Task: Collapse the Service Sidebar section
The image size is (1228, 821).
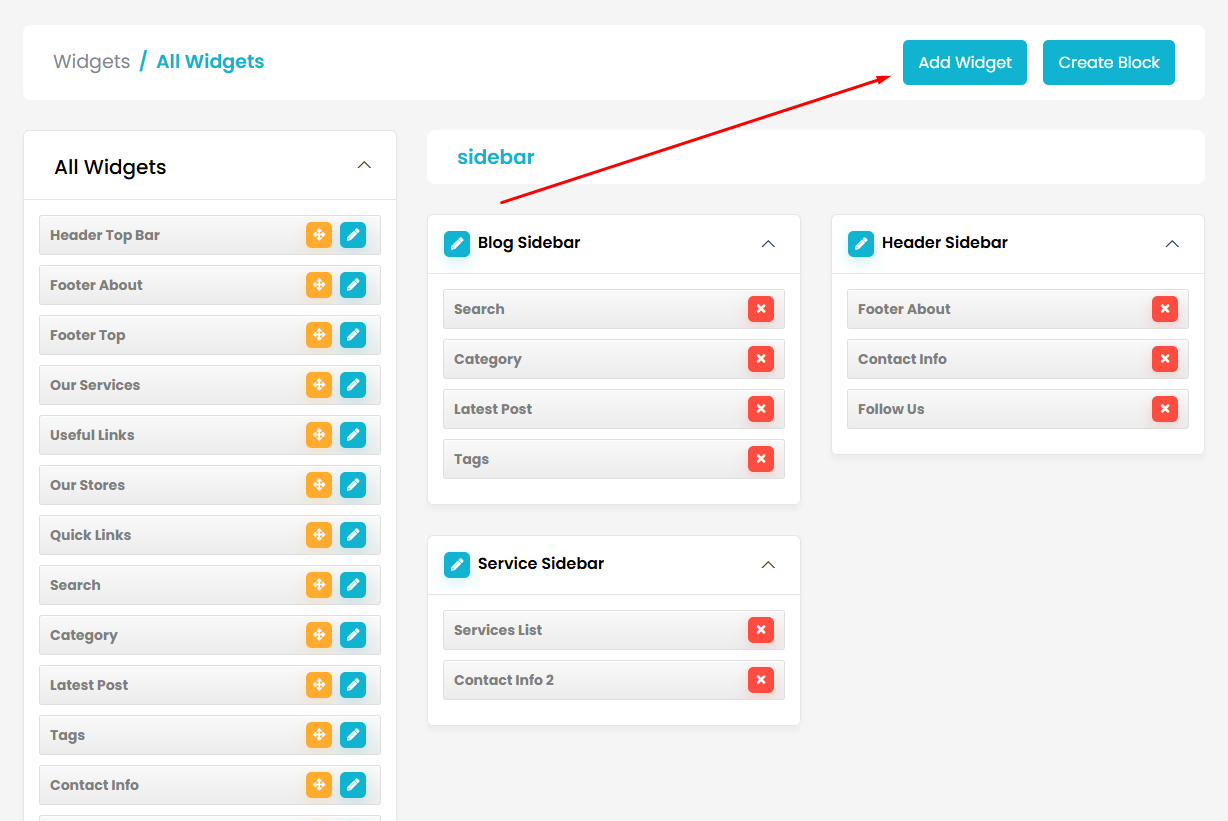Action: pyautogui.click(x=768, y=565)
